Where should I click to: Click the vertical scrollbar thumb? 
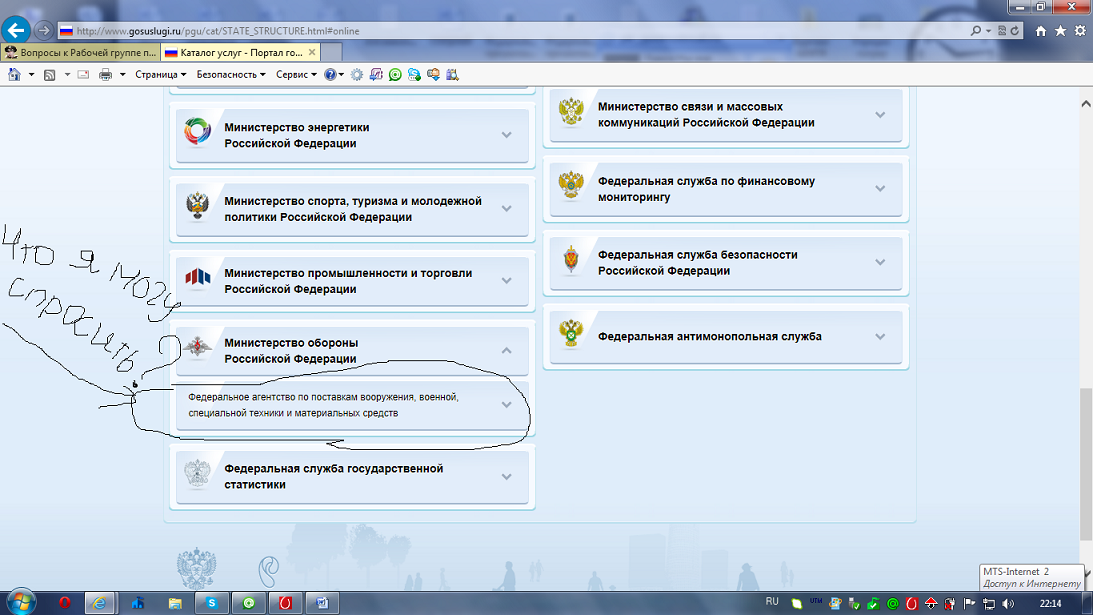tap(1086, 463)
